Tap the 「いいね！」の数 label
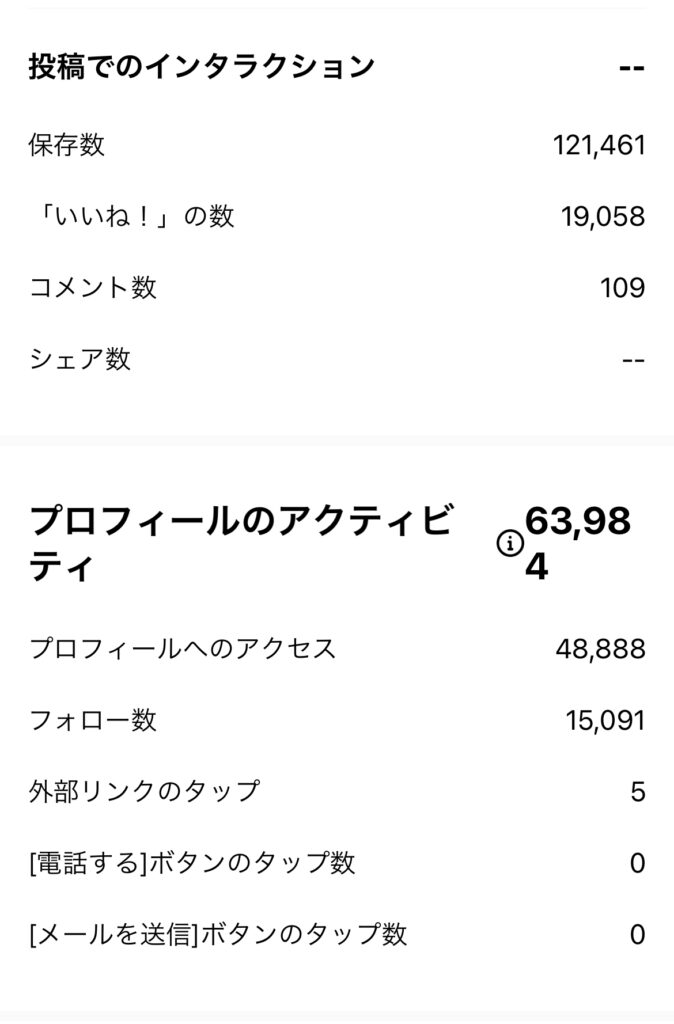Image resolution: width=674 pixels, height=1024 pixels. 131,216
